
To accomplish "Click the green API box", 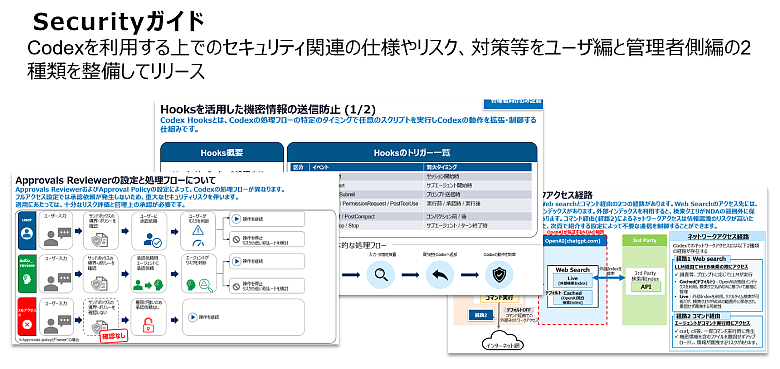I will point(646,287).
